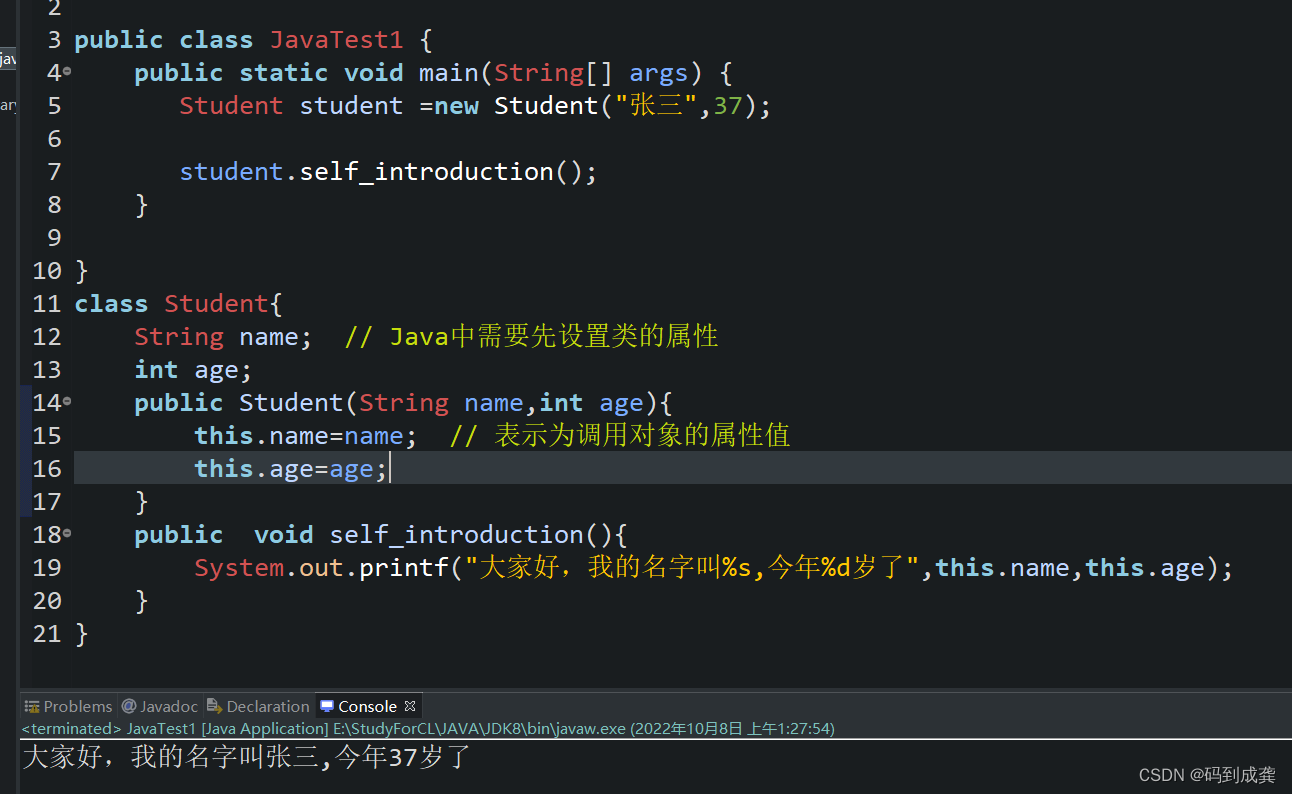Click the Problems view icon
This screenshot has width=1292, height=794.
[x=33, y=706]
